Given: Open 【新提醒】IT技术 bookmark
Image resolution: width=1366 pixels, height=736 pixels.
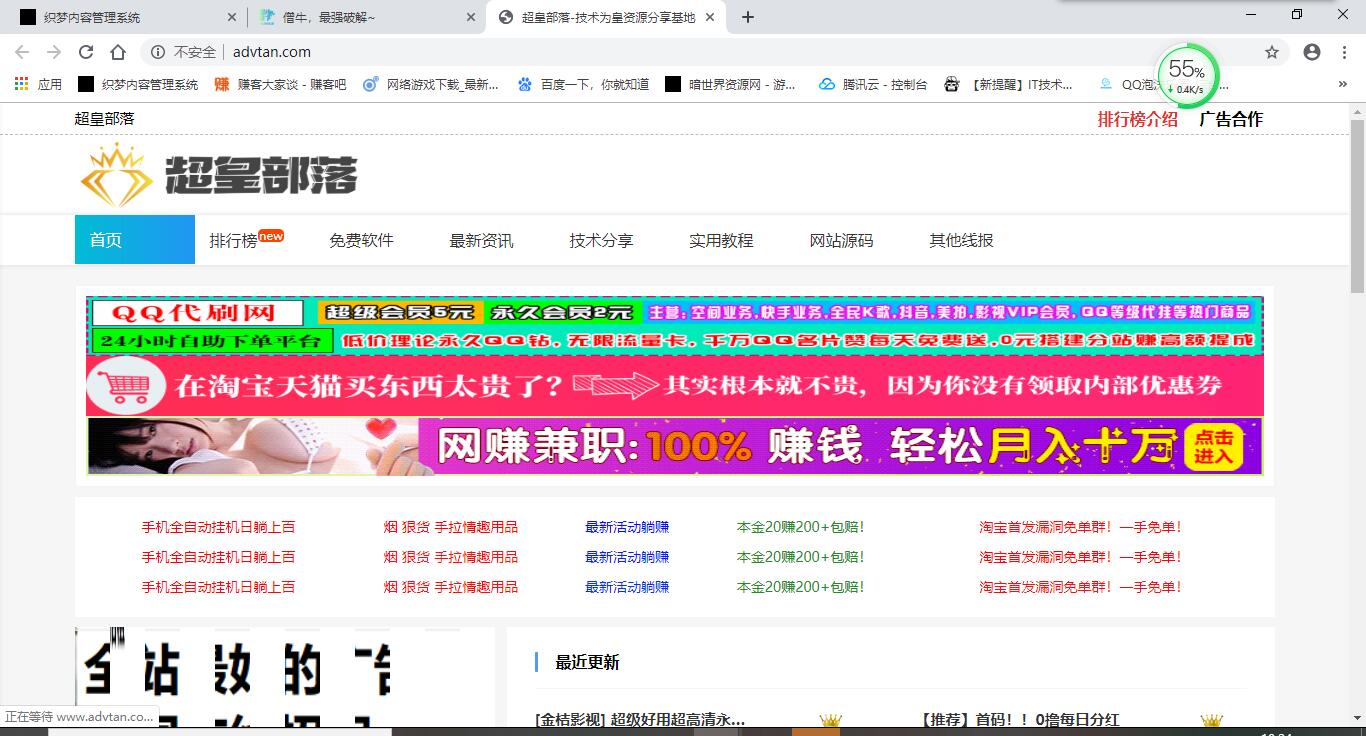Looking at the screenshot, I should [x=1009, y=85].
